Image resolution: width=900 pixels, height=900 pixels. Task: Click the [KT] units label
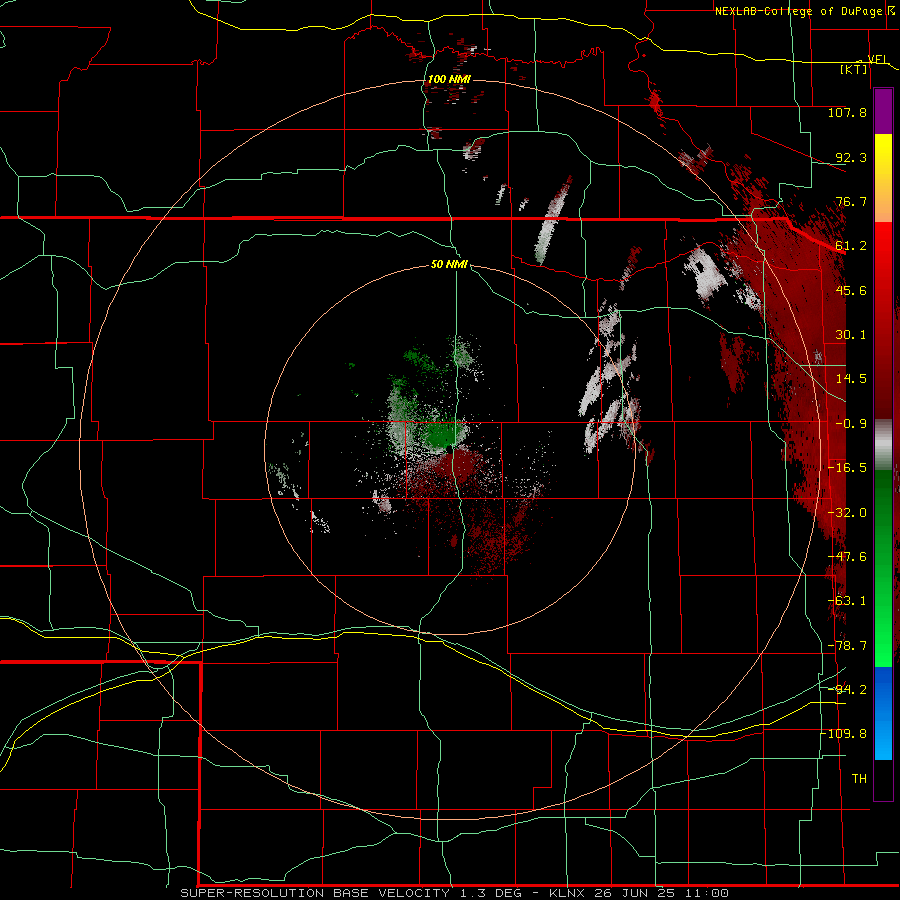click(x=854, y=69)
